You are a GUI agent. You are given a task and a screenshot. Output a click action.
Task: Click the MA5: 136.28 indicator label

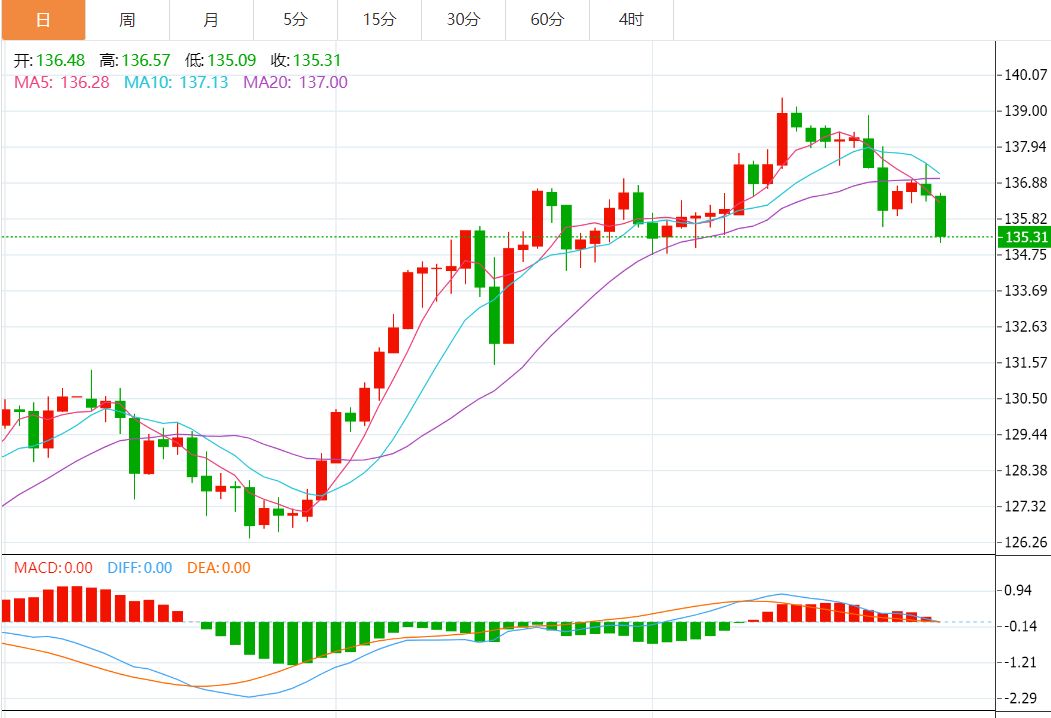pos(62,82)
